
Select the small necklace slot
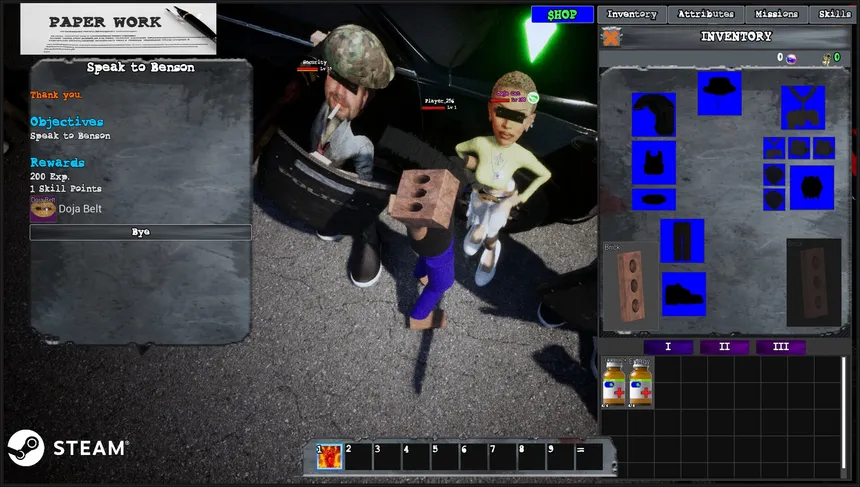point(774,148)
